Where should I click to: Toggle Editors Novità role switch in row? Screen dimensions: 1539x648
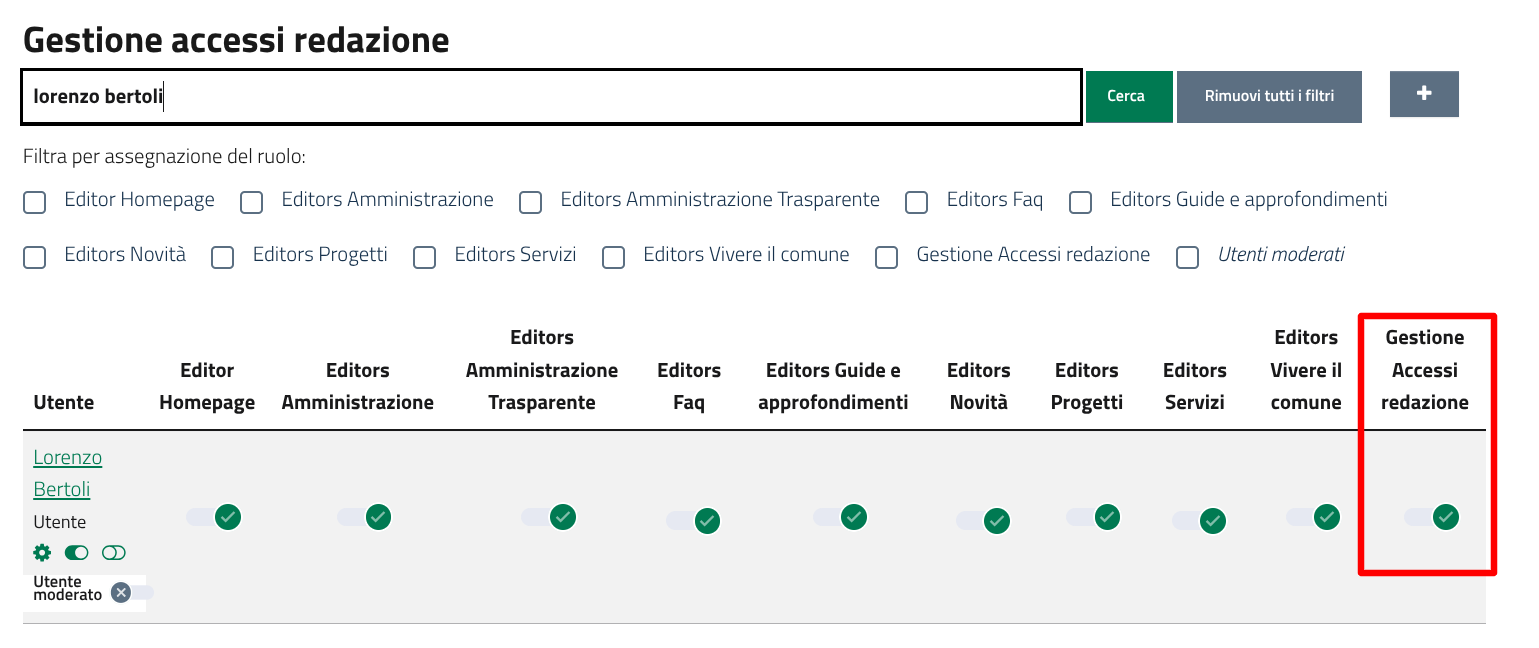pyautogui.click(x=983, y=521)
